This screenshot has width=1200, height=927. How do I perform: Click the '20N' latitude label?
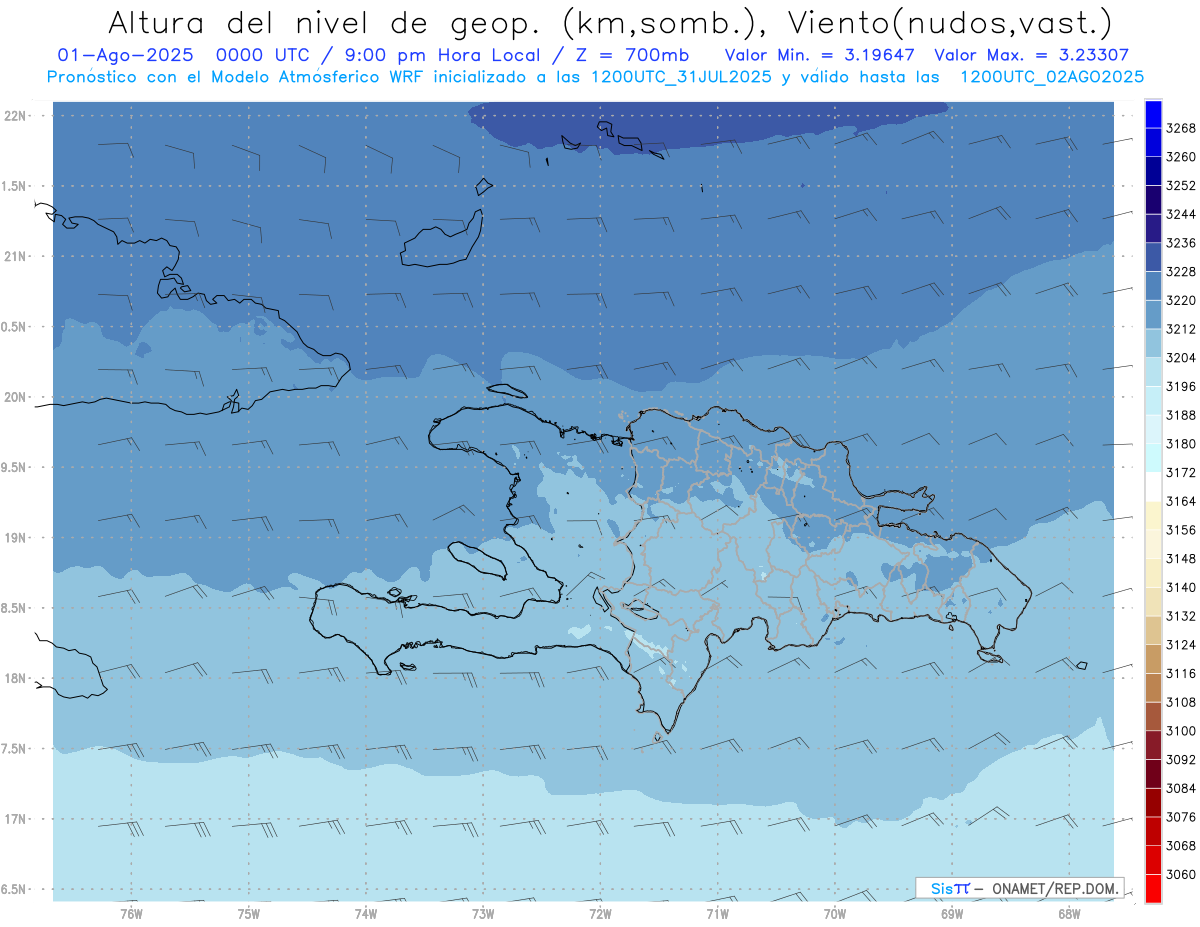point(14,397)
